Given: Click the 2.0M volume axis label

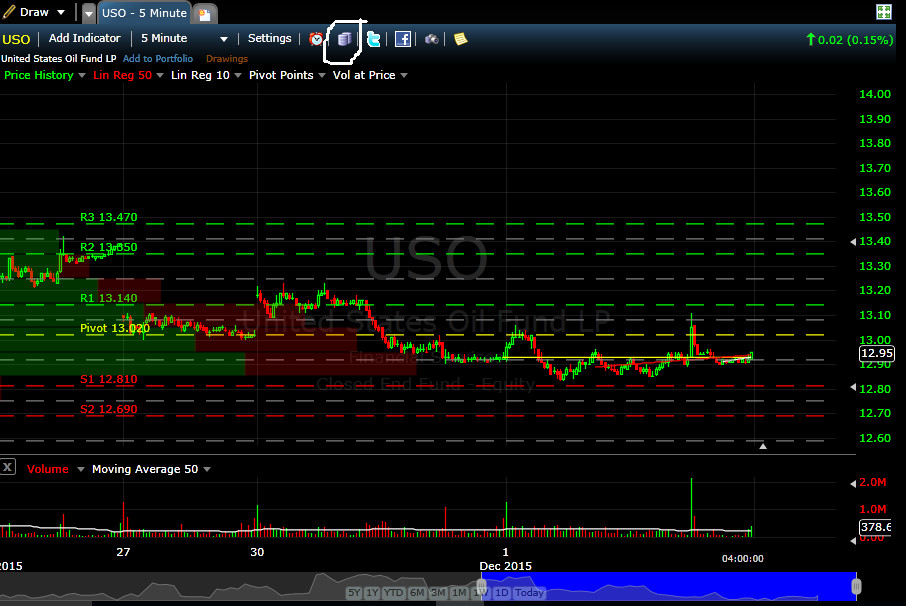Looking at the screenshot, I should (872, 482).
